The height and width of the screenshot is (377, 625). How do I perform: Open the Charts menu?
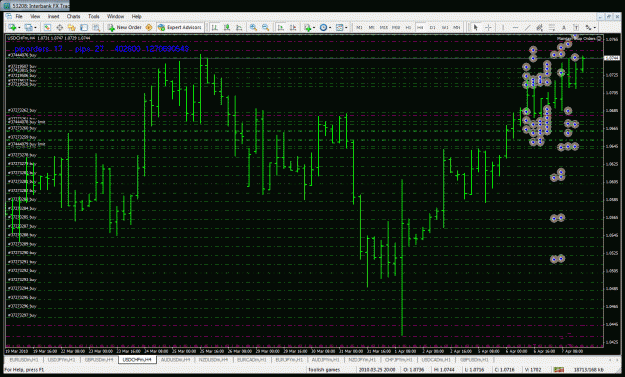tap(73, 16)
